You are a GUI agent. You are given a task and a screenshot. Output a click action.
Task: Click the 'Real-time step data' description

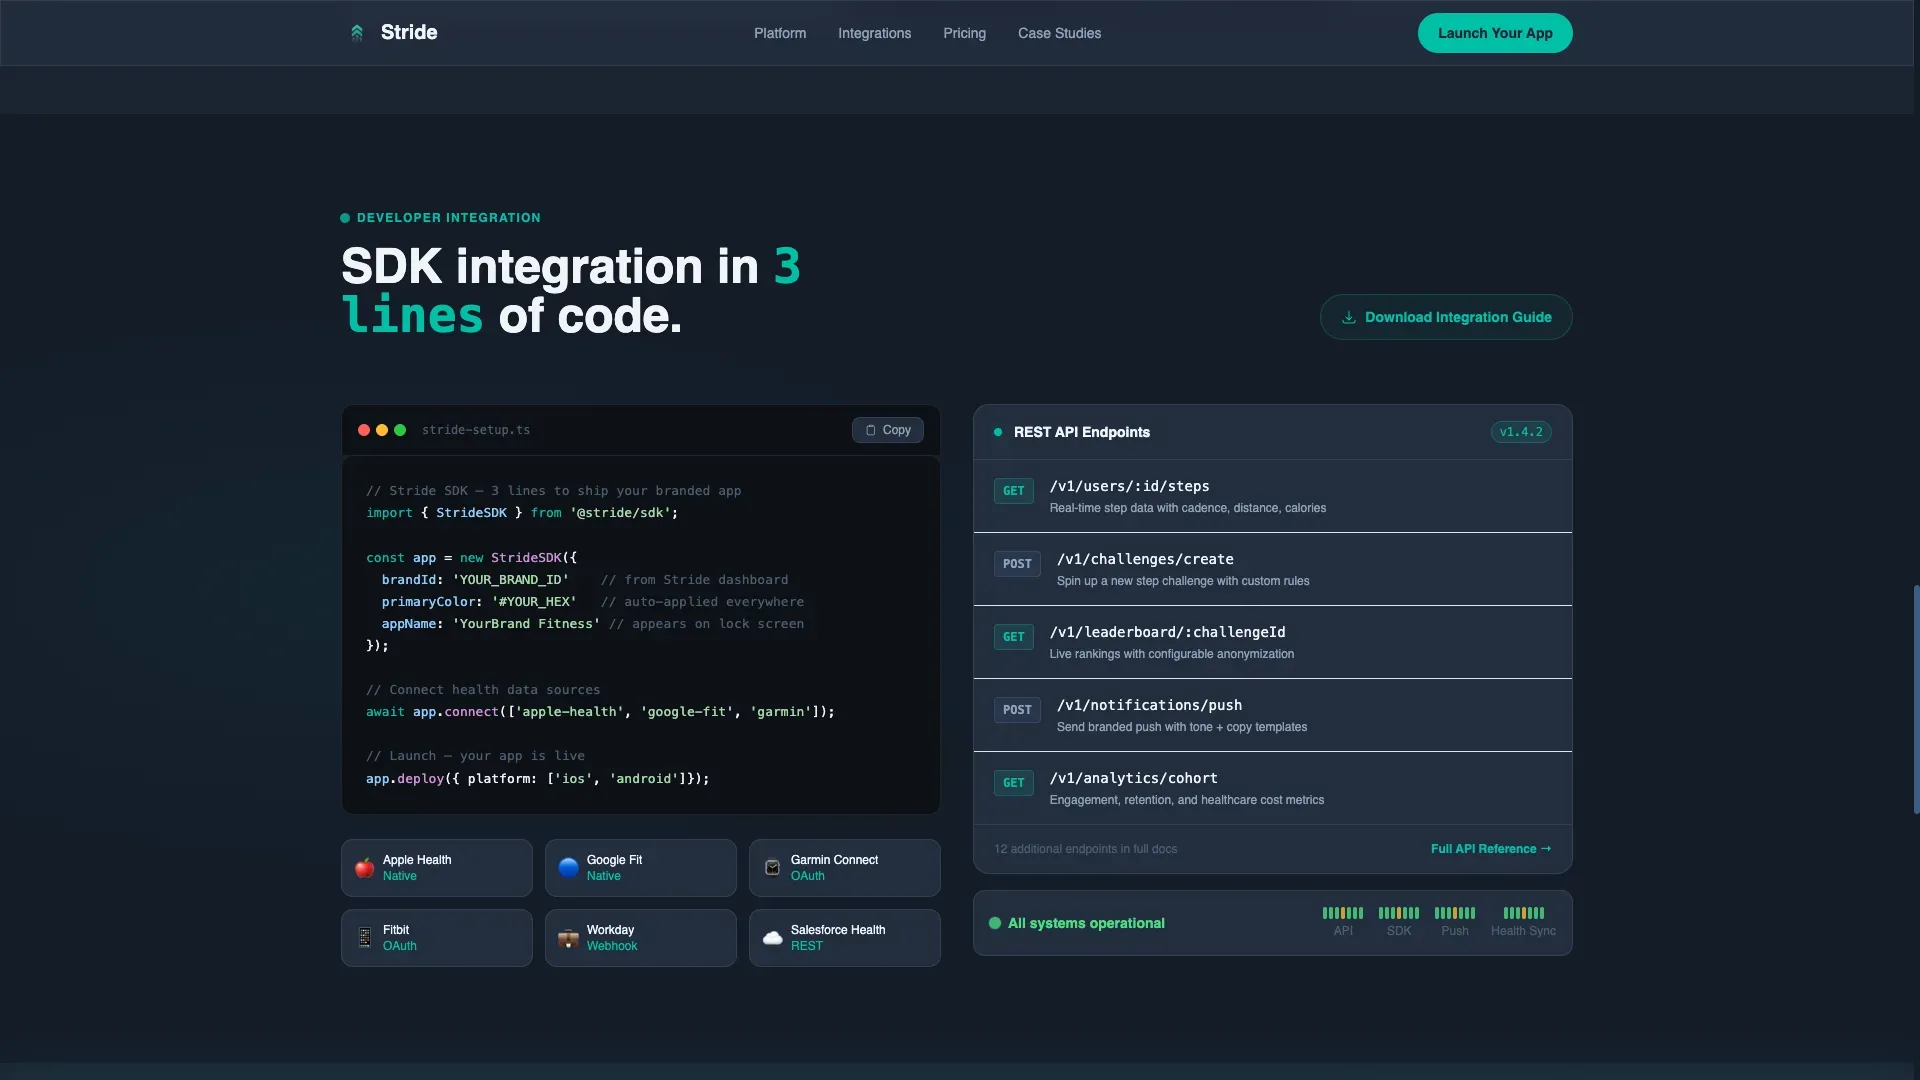pyautogui.click(x=1188, y=508)
